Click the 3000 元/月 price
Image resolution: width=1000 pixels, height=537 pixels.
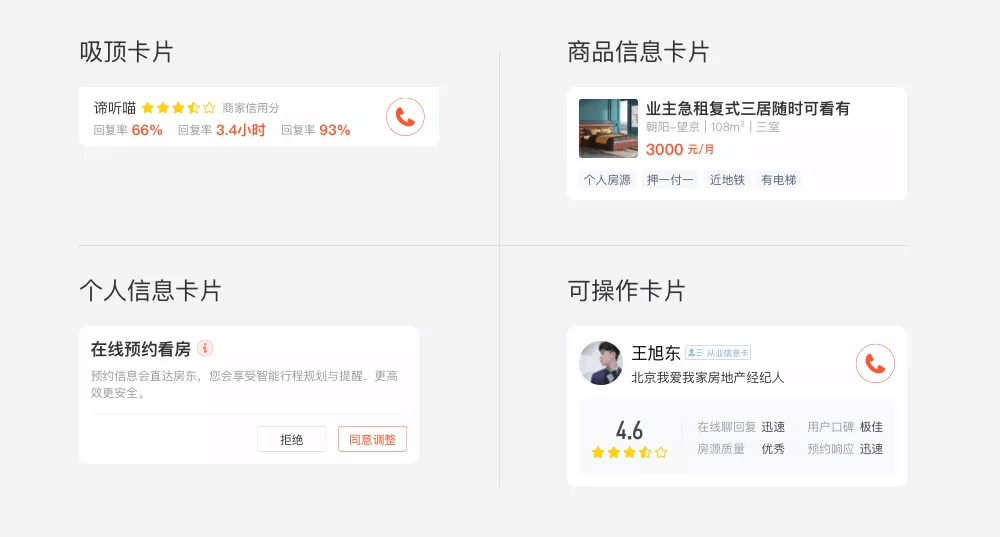pos(680,149)
